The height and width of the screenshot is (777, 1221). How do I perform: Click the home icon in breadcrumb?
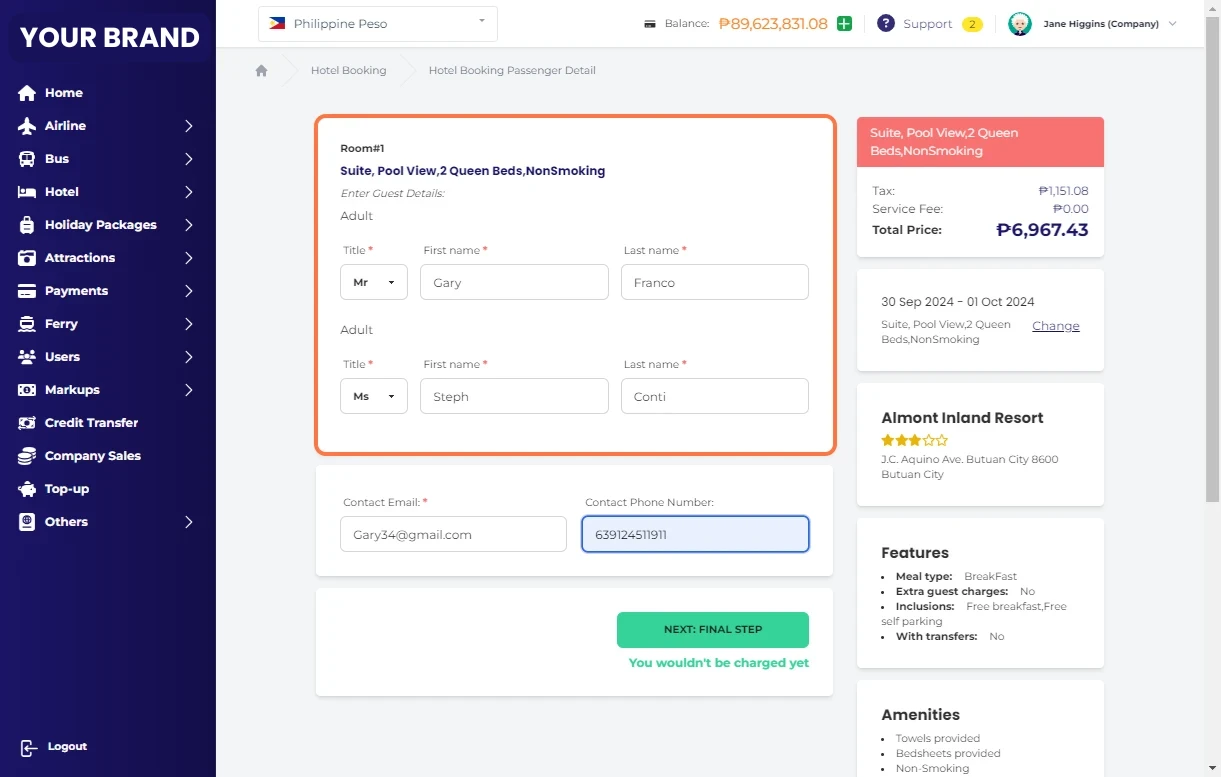tap(261, 71)
